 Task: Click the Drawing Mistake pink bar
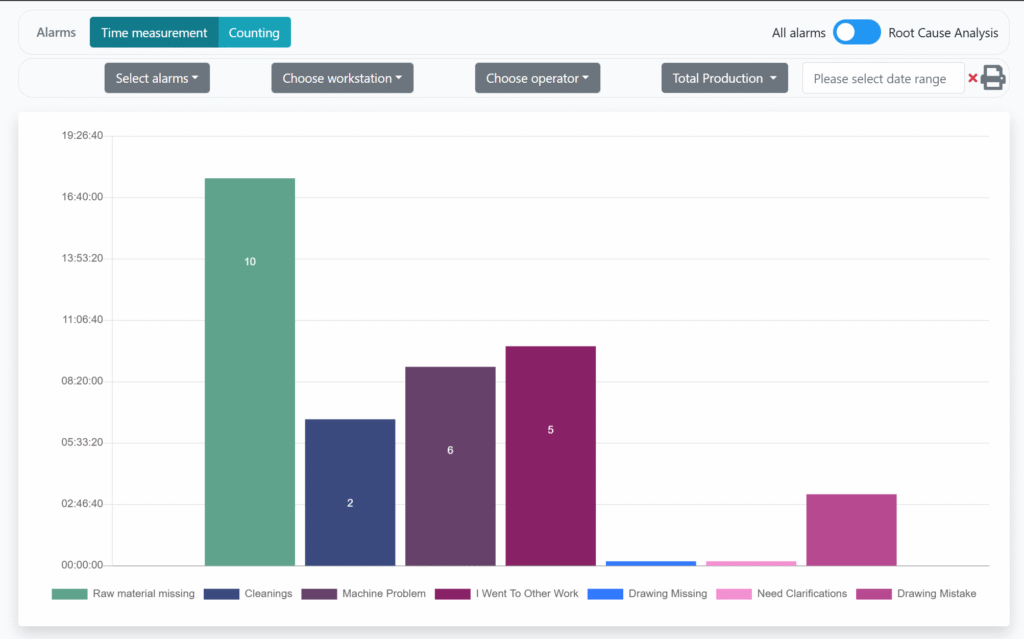[851, 530]
